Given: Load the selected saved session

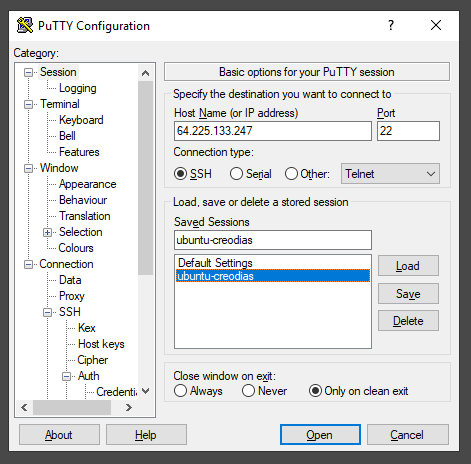Looking at the screenshot, I should 408,266.
